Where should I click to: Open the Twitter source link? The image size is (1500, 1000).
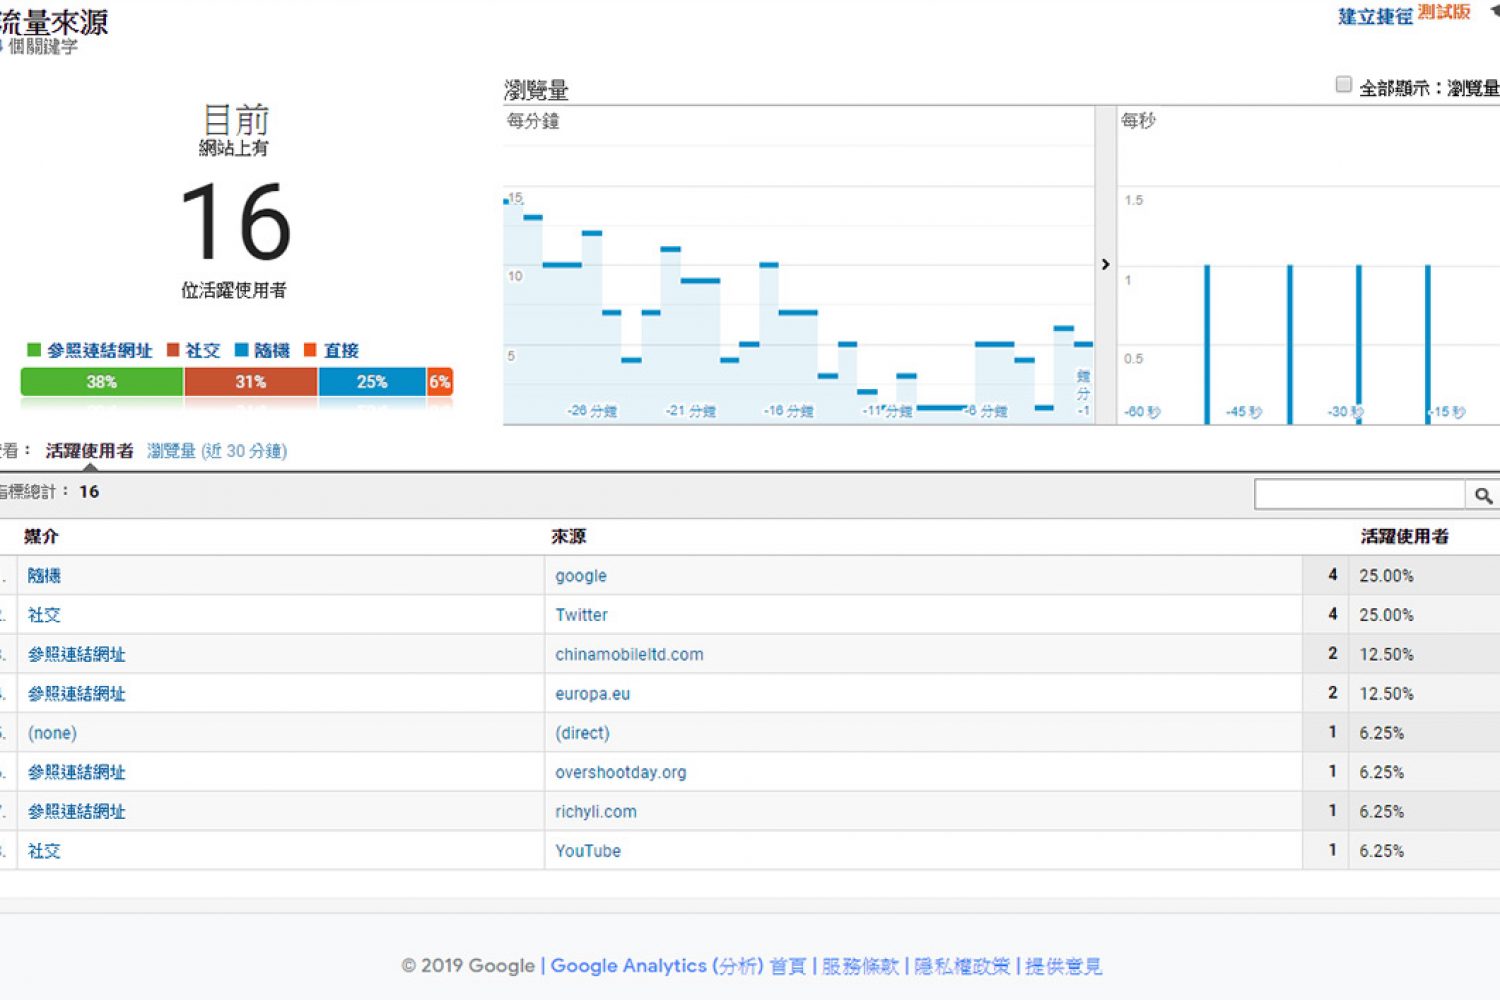[x=581, y=615]
